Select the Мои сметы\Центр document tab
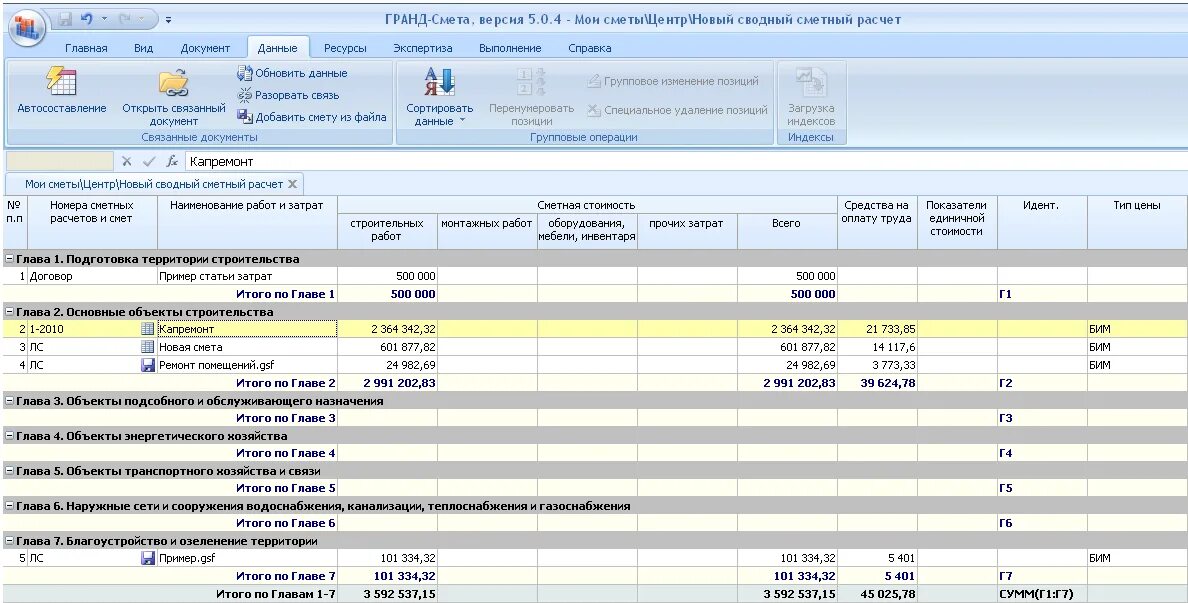This screenshot has width=1188, height=603. pyautogui.click(x=154, y=184)
